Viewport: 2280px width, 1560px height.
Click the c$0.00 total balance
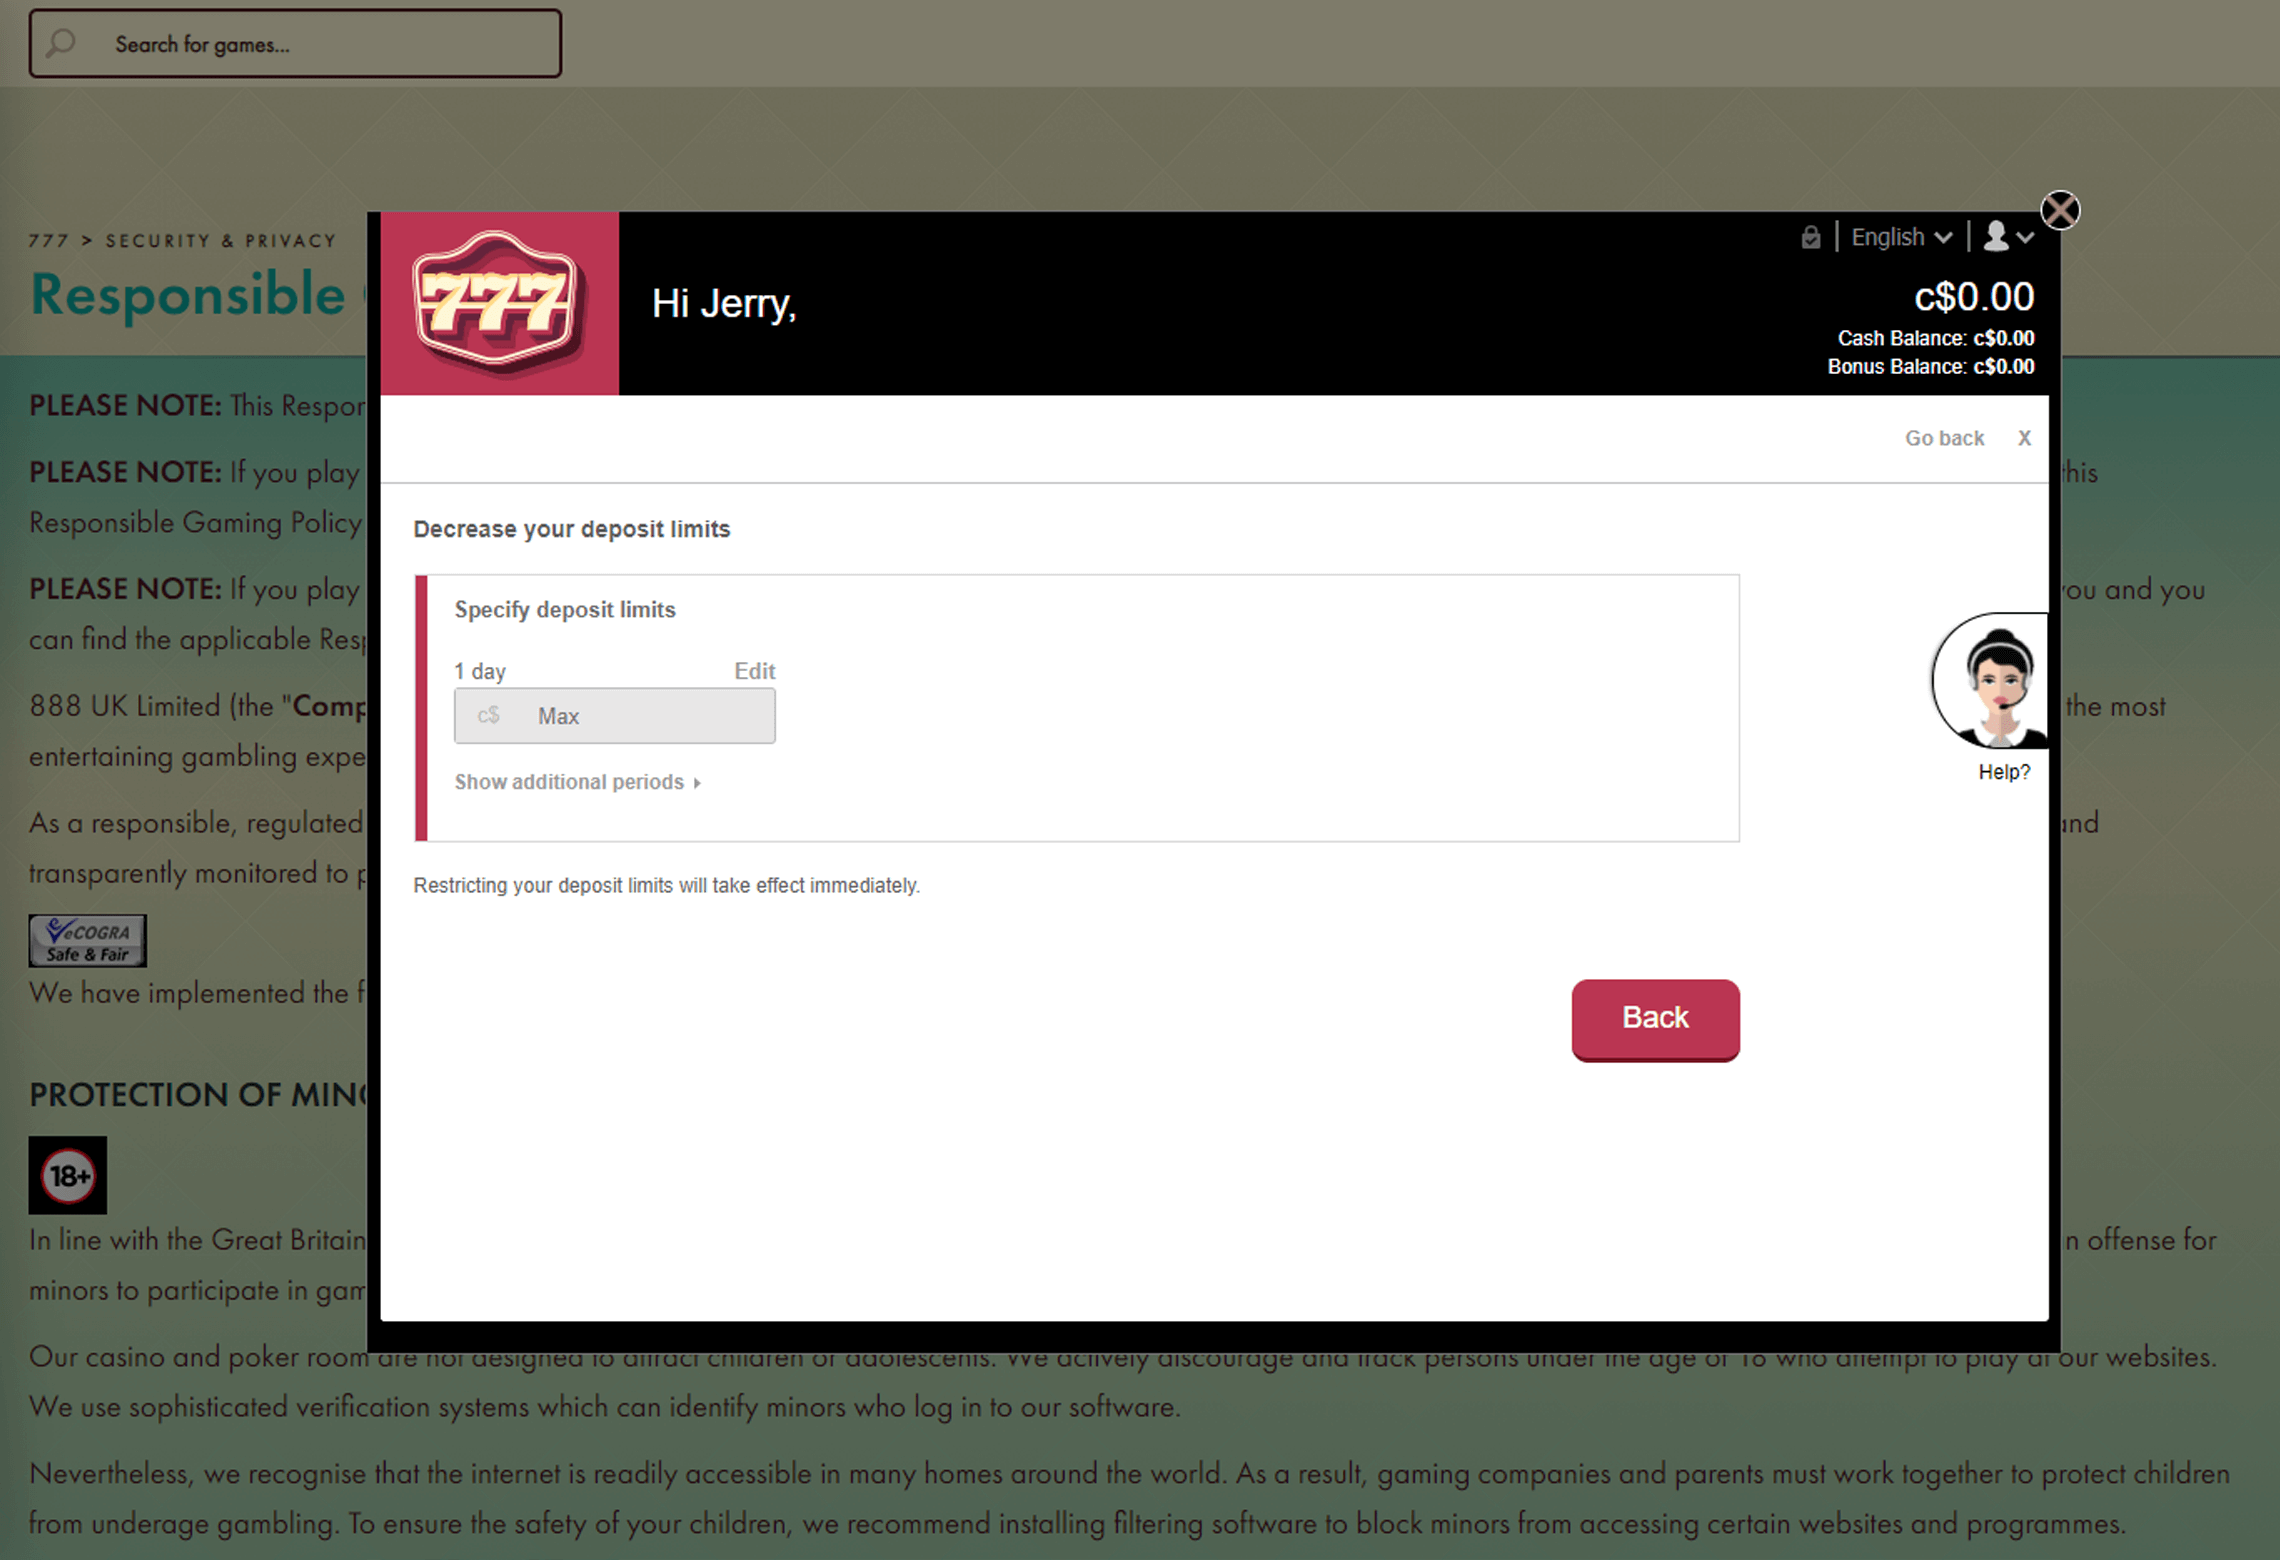tap(1973, 297)
